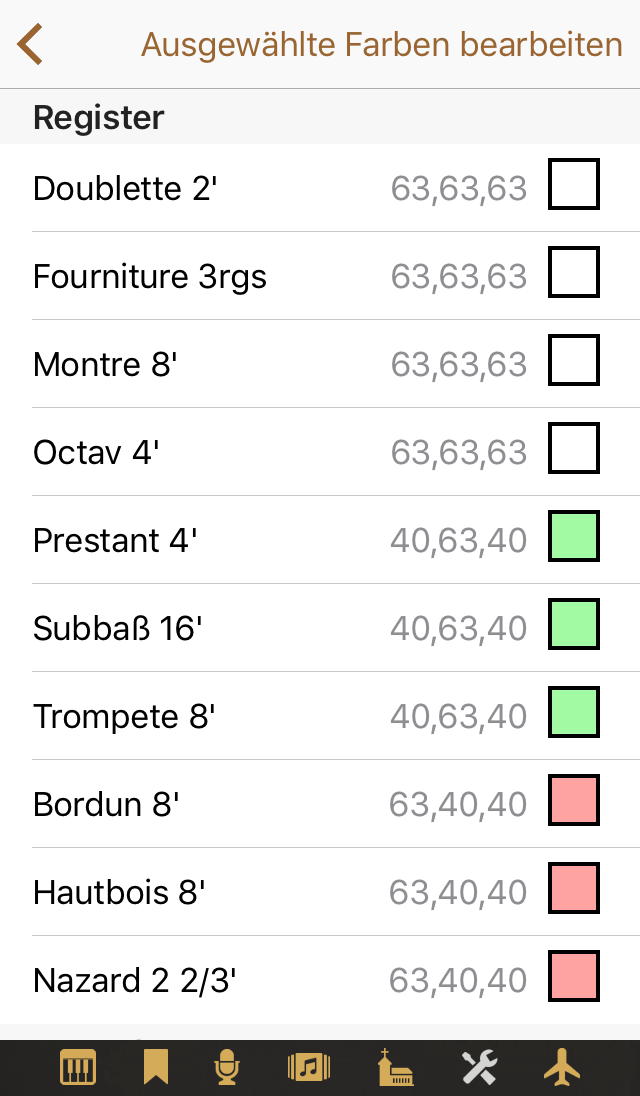Viewport: 640px width, 1096px height.
Task: Open the keyboard tab icon
Action: pyautogui.click(x=78, y=1068)
